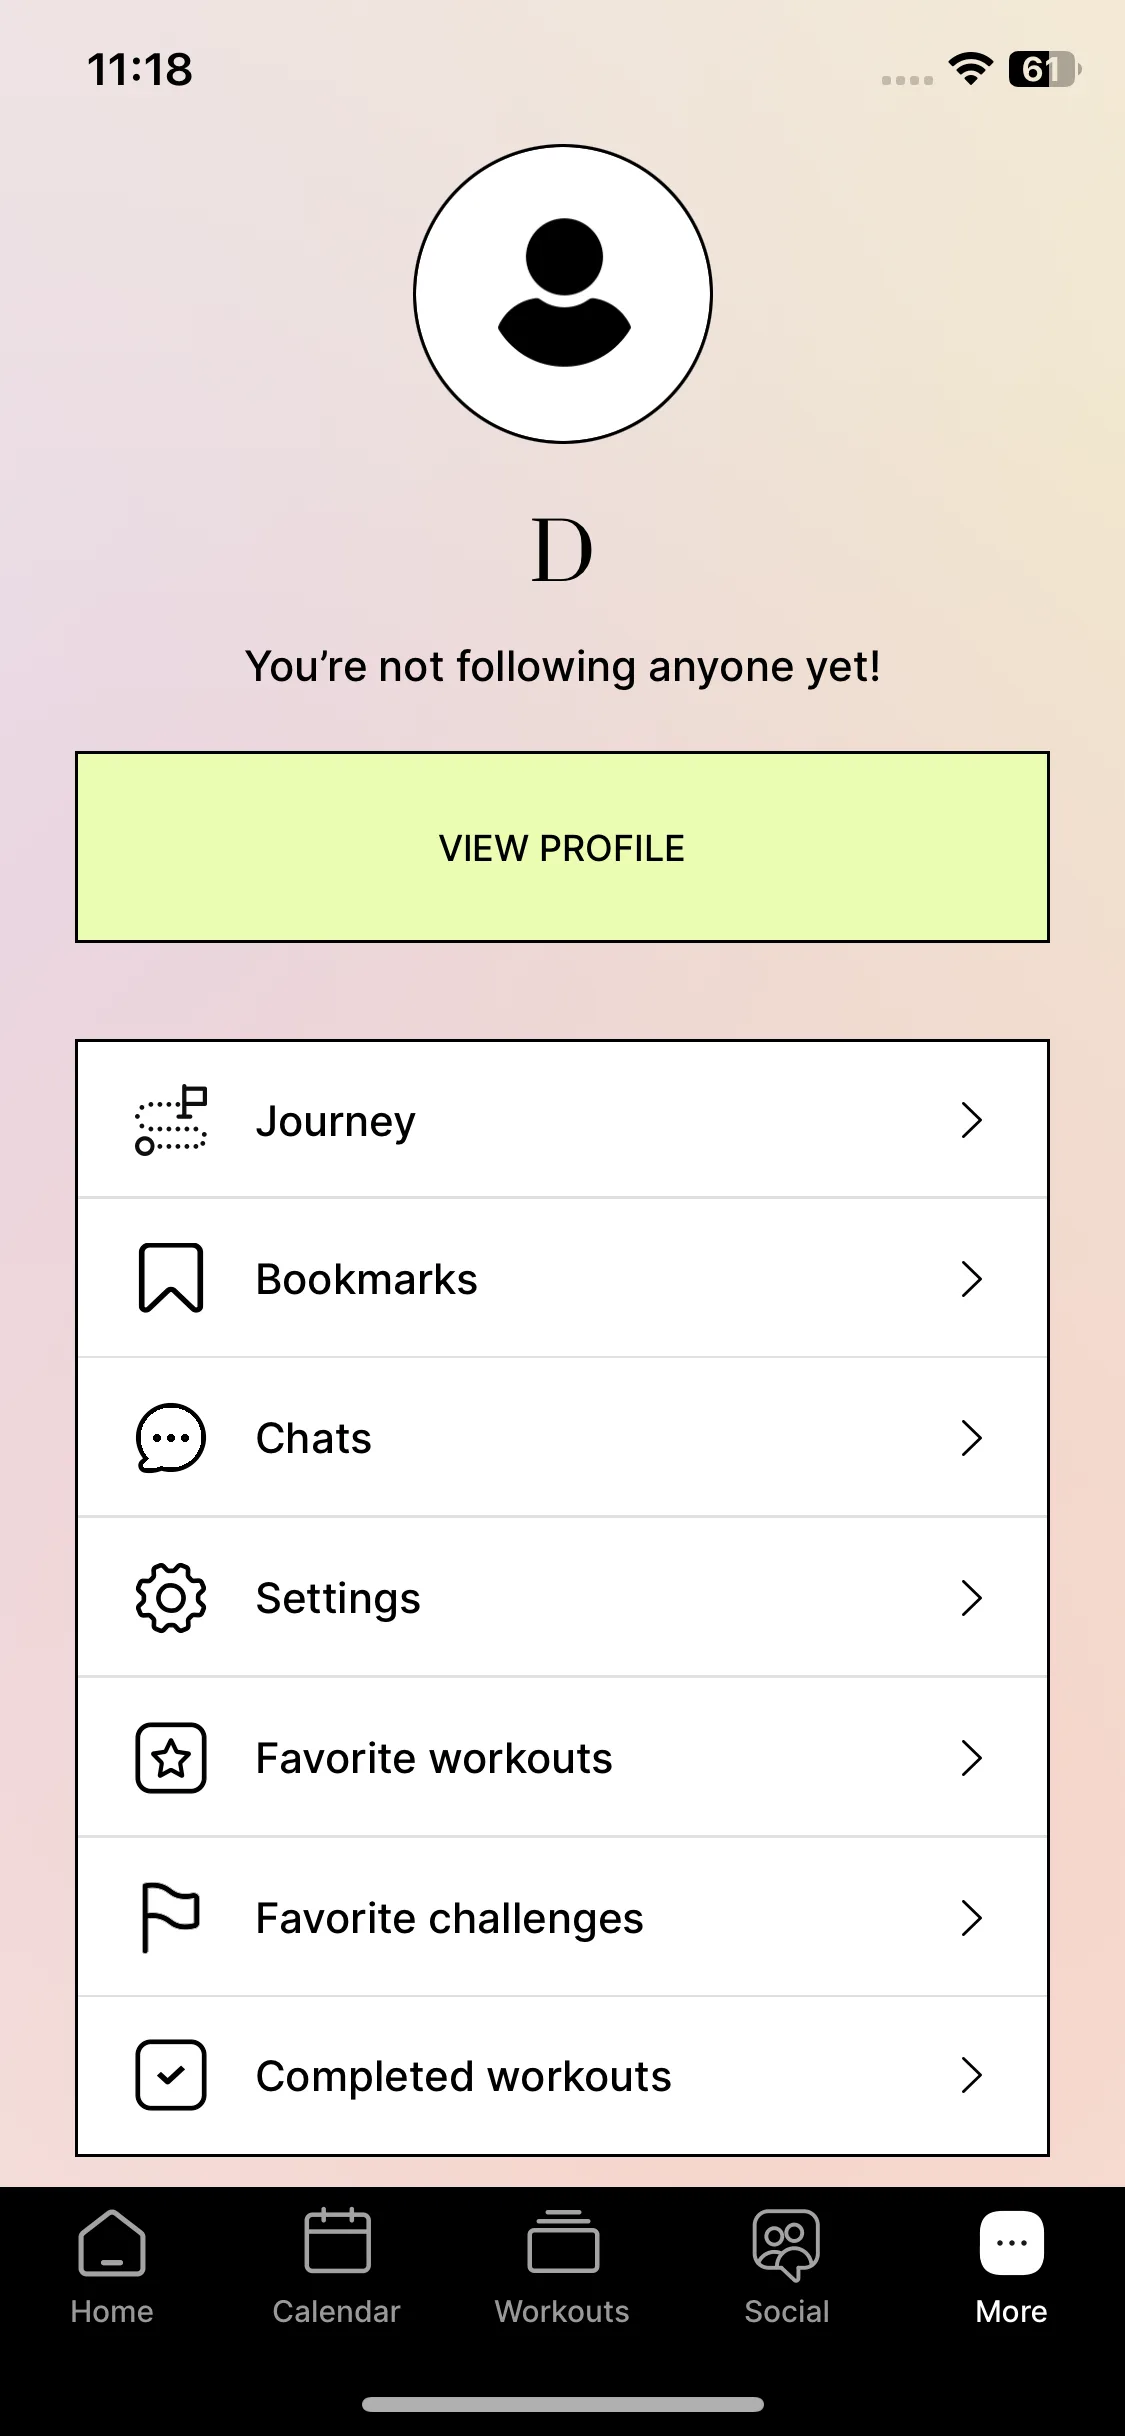Tap the Completed workouts checkmark icon
This screenshot has width=1125, height=2436.
[x=171, y=2076]
